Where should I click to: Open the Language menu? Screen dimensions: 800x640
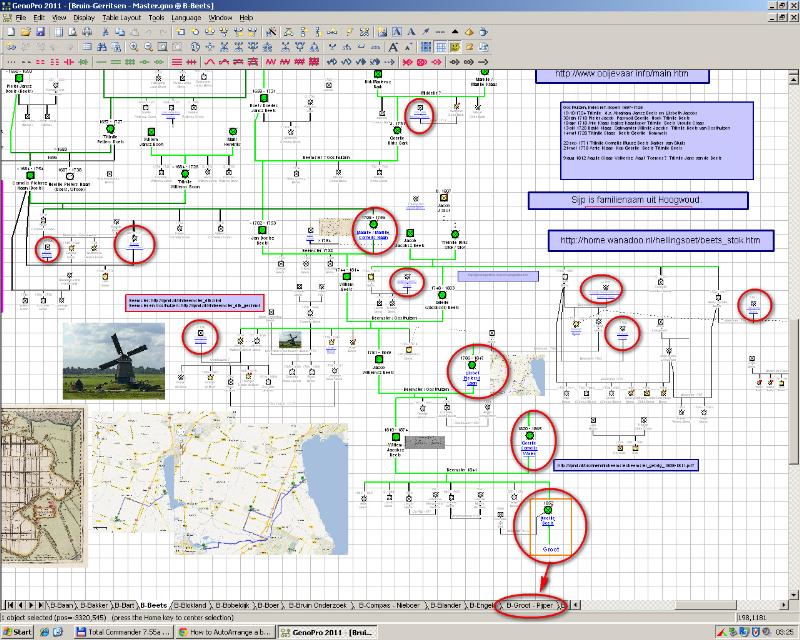(187, 18)
